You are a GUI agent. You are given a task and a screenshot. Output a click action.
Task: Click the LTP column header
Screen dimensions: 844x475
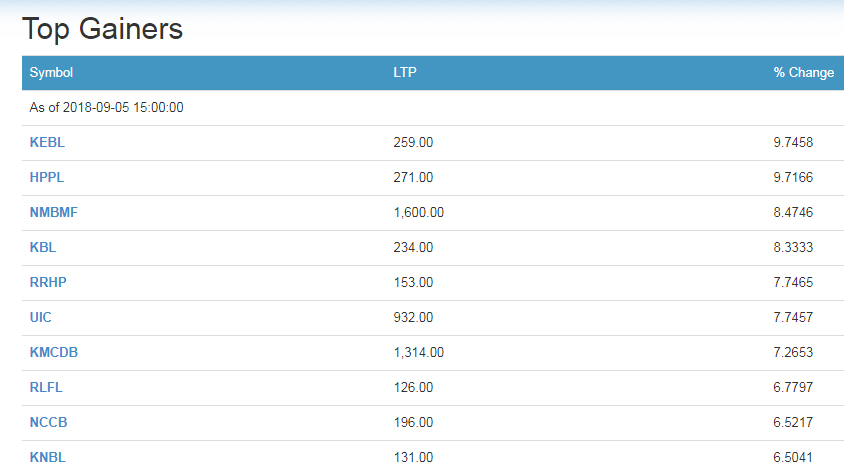click(x=405, y=73)
